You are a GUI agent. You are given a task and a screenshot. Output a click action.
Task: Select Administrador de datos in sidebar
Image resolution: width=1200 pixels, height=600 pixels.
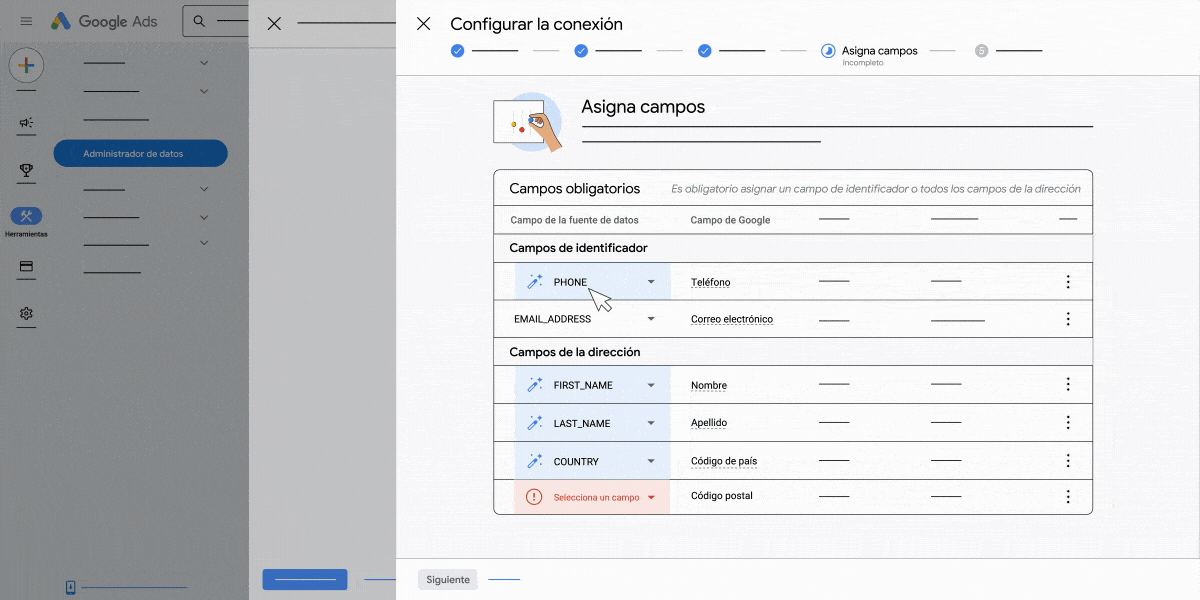point(140,153)
